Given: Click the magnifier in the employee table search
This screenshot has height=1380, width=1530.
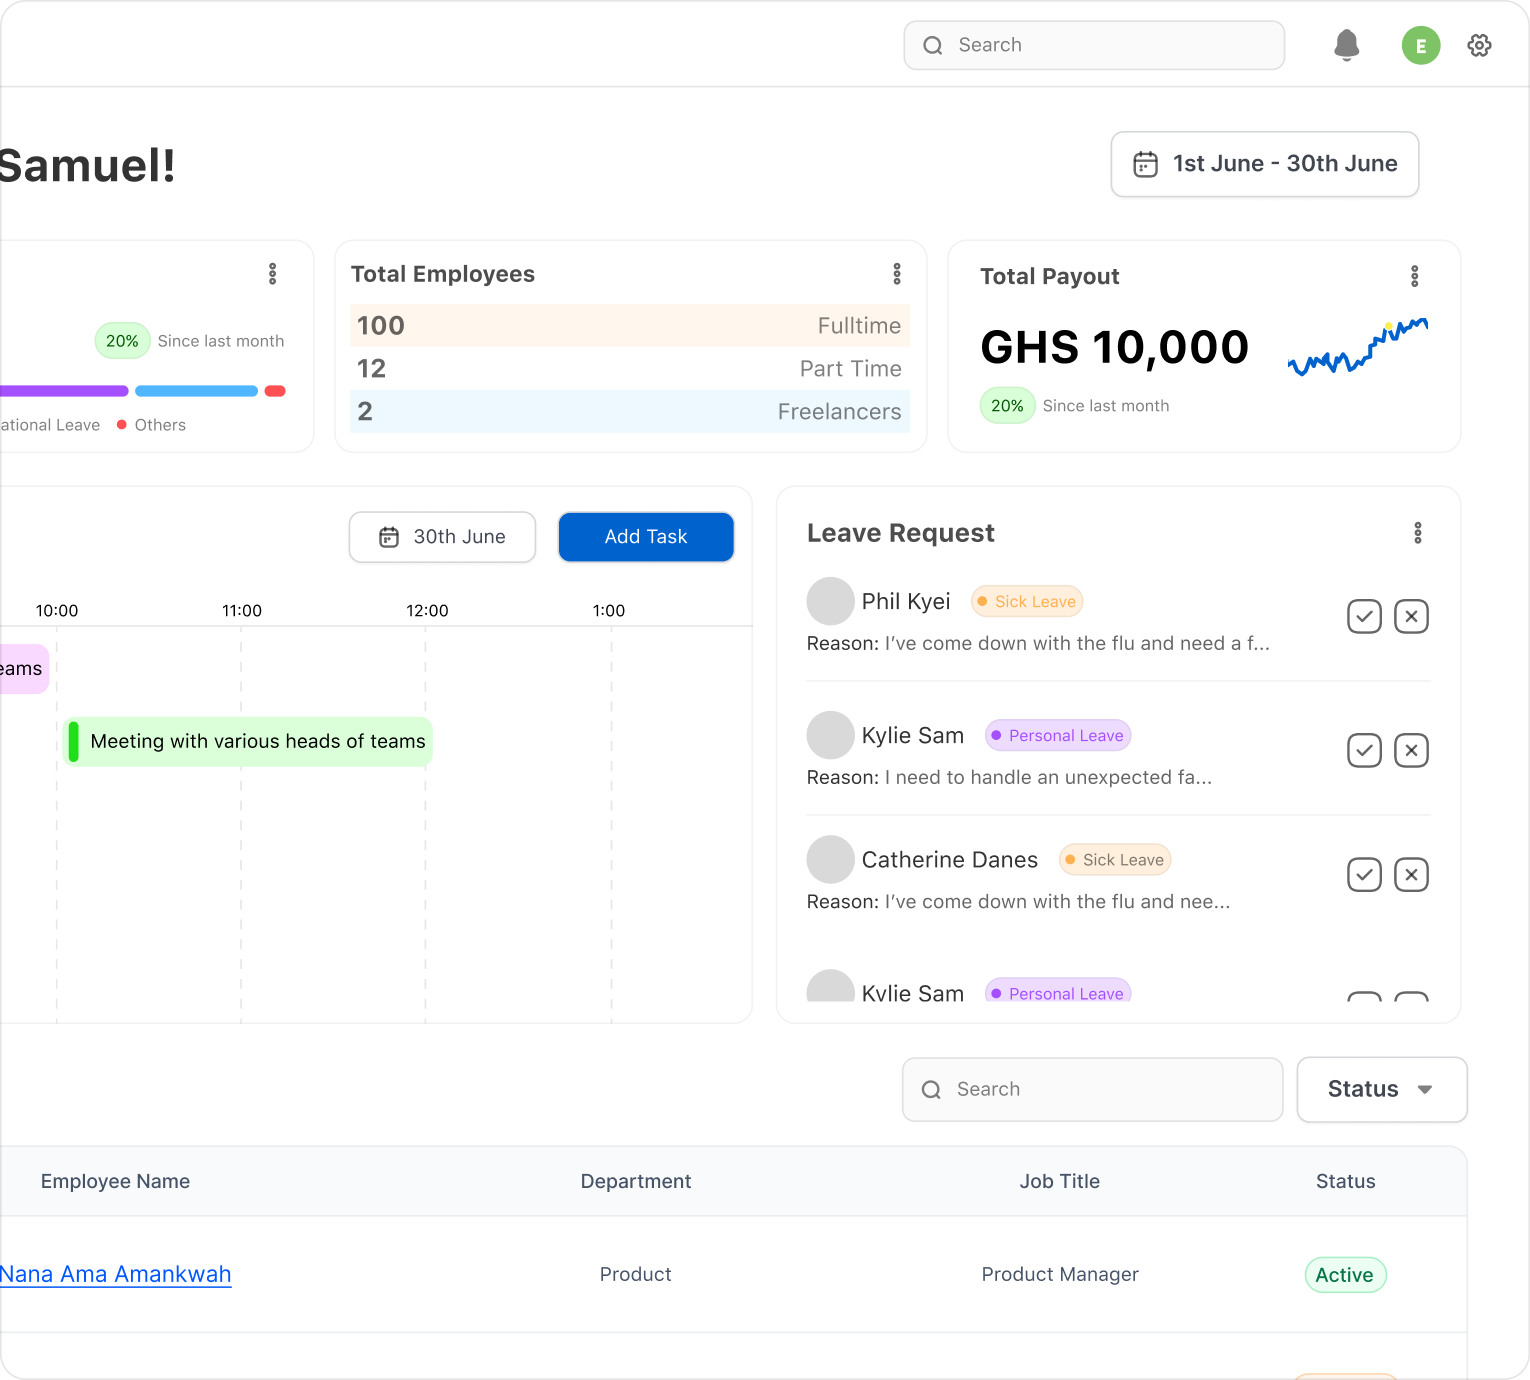Looking at the screenshot, I should click(x=932, y=1090).
